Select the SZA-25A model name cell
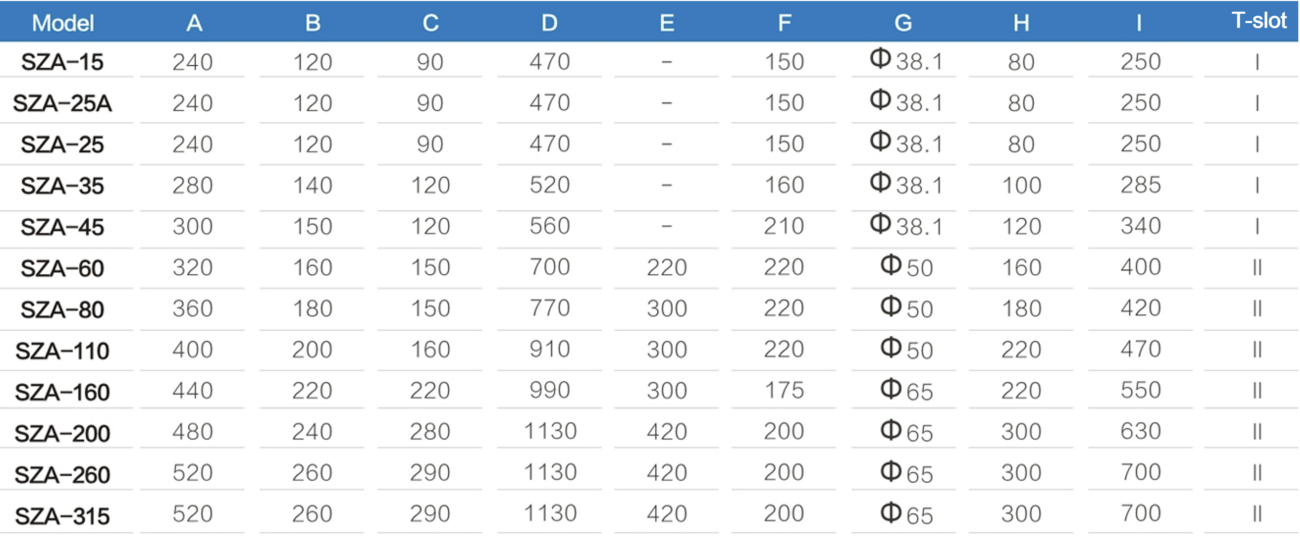 [62, 104]
